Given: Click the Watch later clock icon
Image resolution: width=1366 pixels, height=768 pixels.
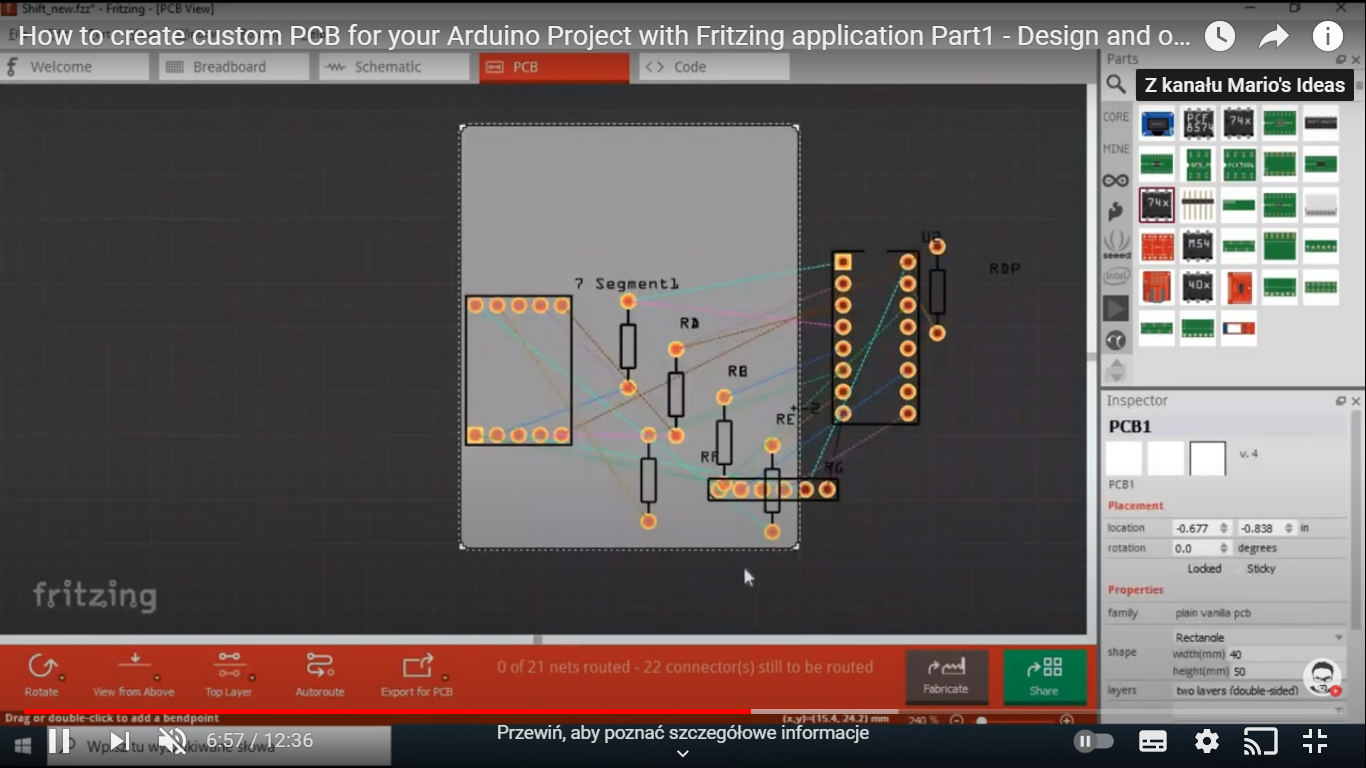Looking at the screenshot, I should [x=1220, y=37].
